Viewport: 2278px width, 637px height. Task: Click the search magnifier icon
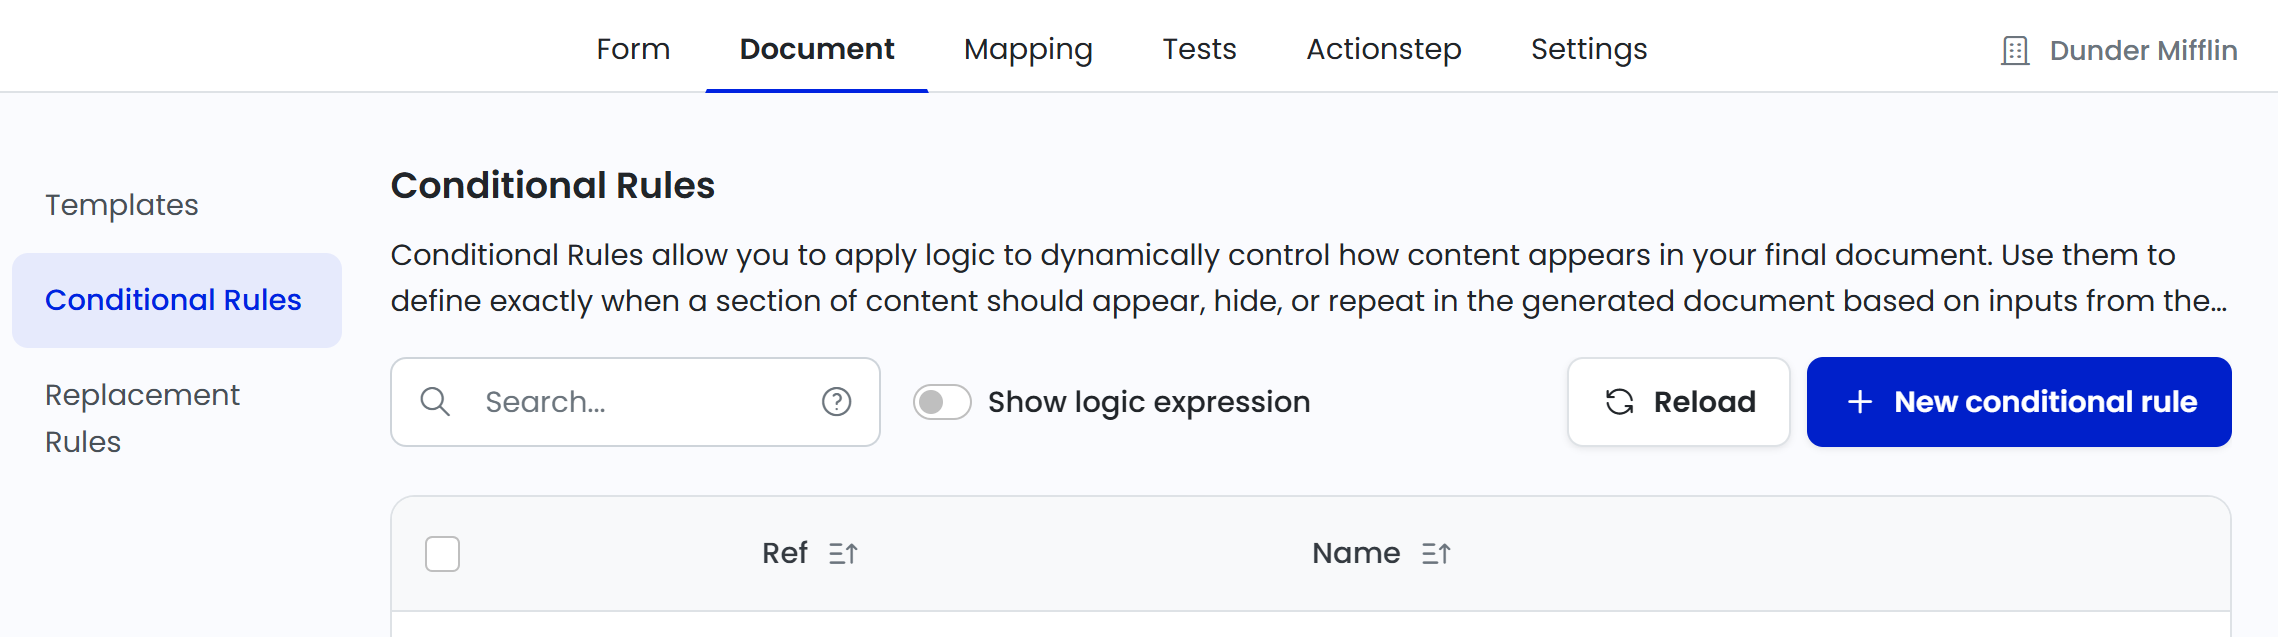coord(435,402)
